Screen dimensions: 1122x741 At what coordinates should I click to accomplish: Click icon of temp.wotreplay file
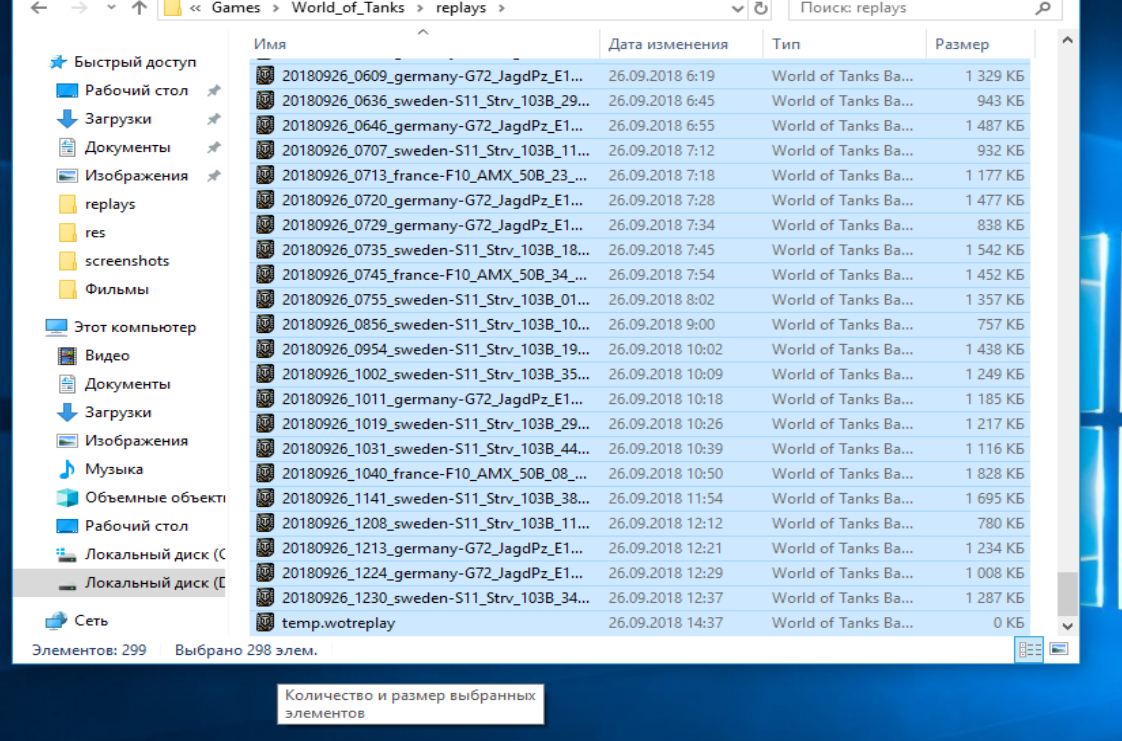pos(265,622)
